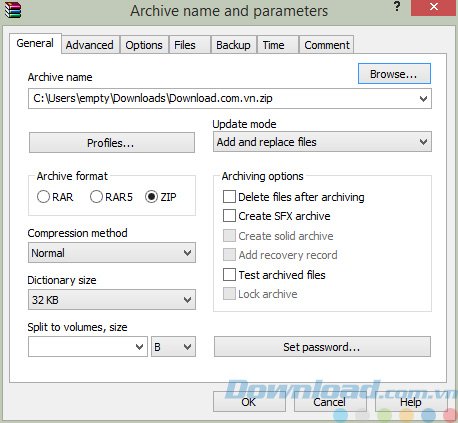Switch to the General tab

click(x=35, y=43)
